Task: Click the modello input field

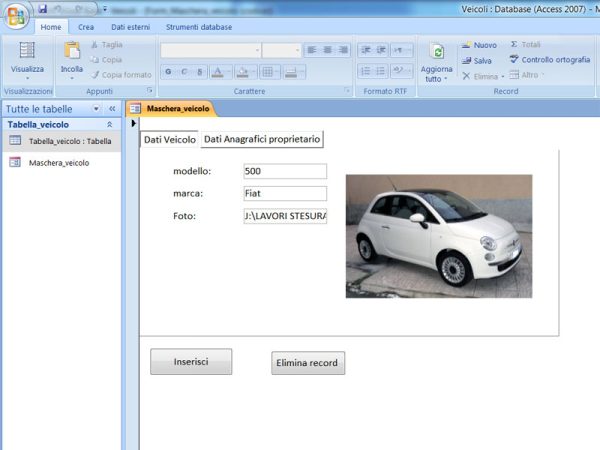Action: click(x=284, y=171)
